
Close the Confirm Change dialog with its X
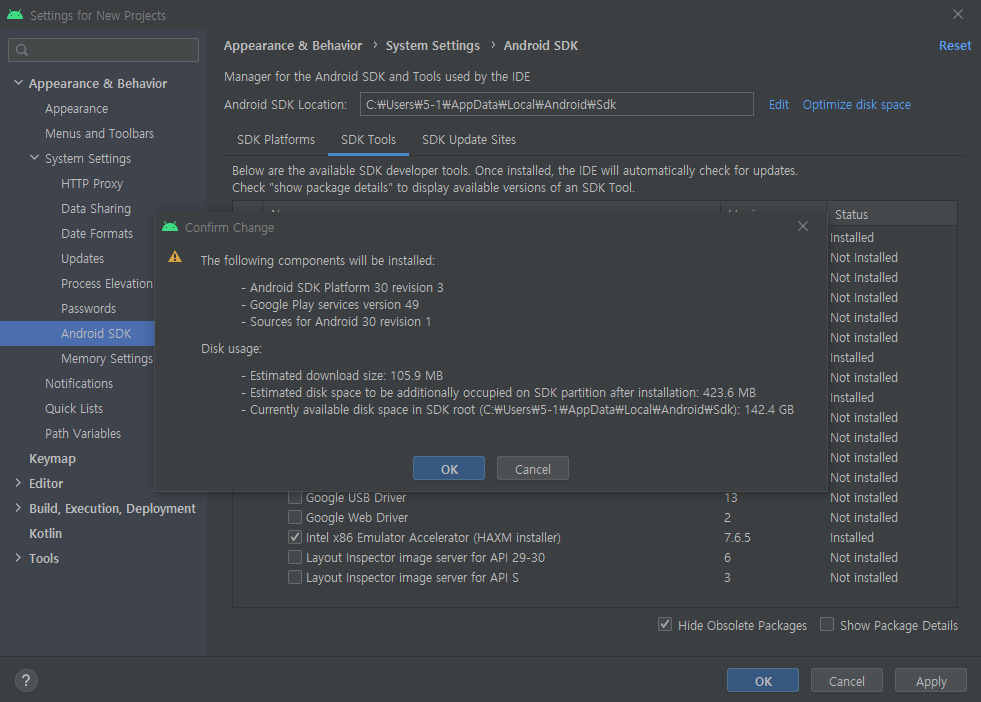click(x=803, y=226)
